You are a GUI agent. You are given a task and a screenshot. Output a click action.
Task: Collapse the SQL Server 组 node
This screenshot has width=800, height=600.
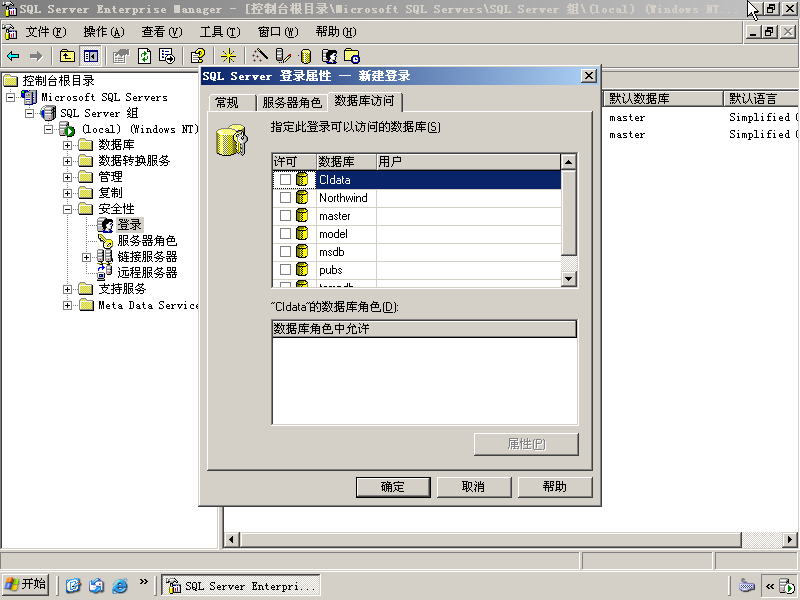30,113
